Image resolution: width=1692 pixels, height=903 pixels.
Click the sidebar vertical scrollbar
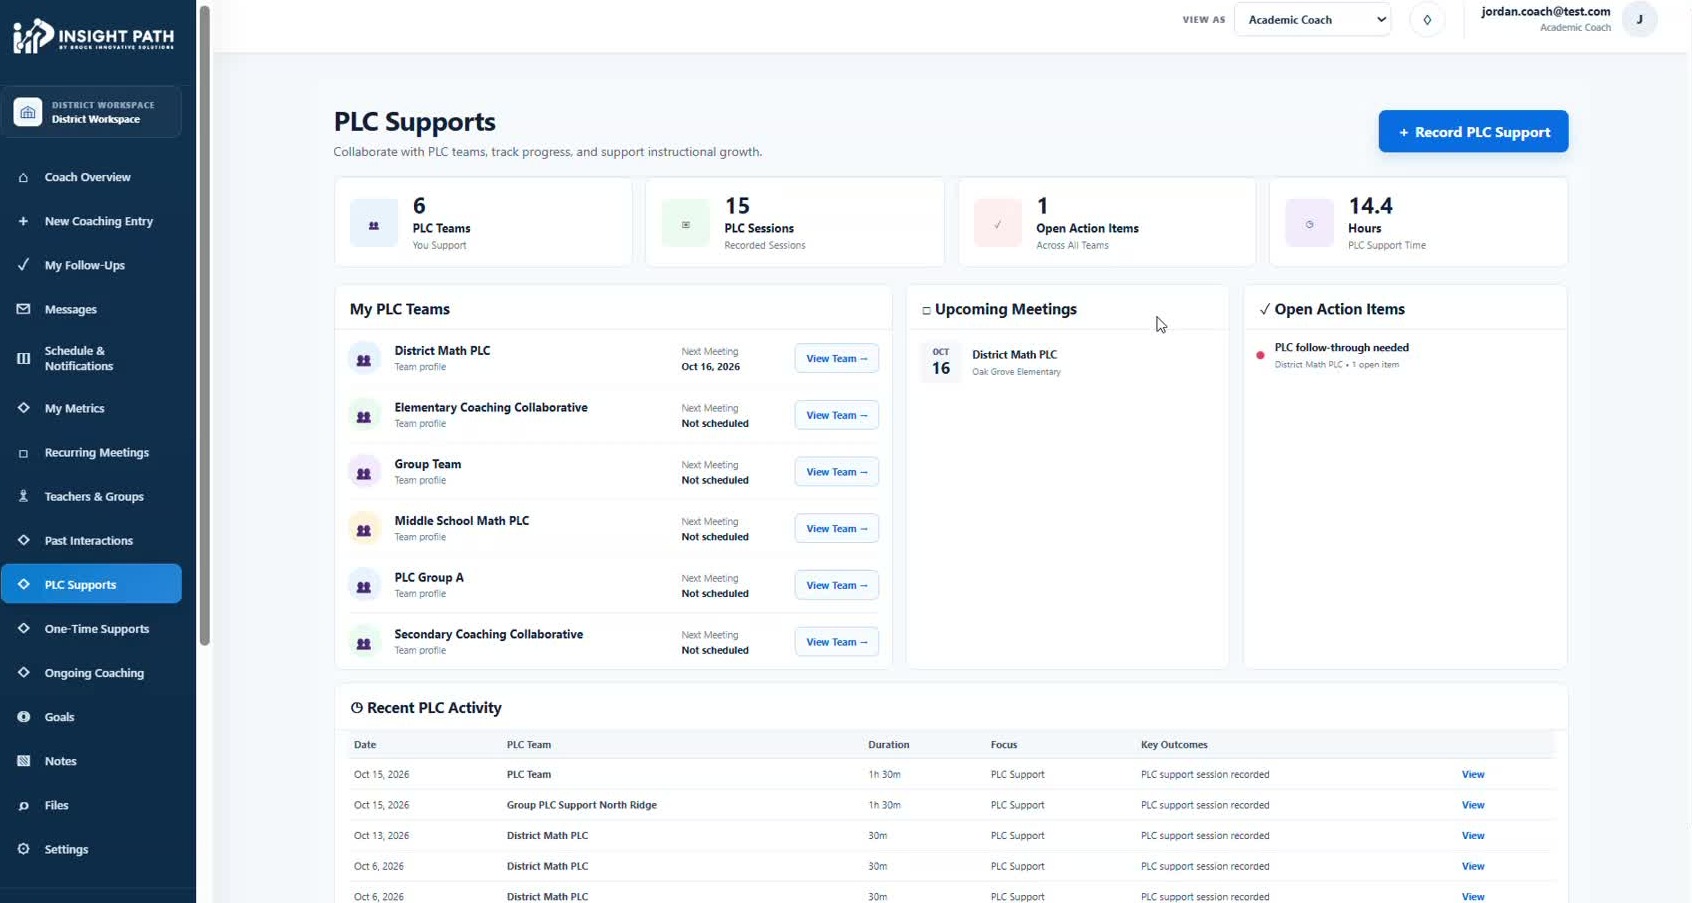[x=205, y=325]
